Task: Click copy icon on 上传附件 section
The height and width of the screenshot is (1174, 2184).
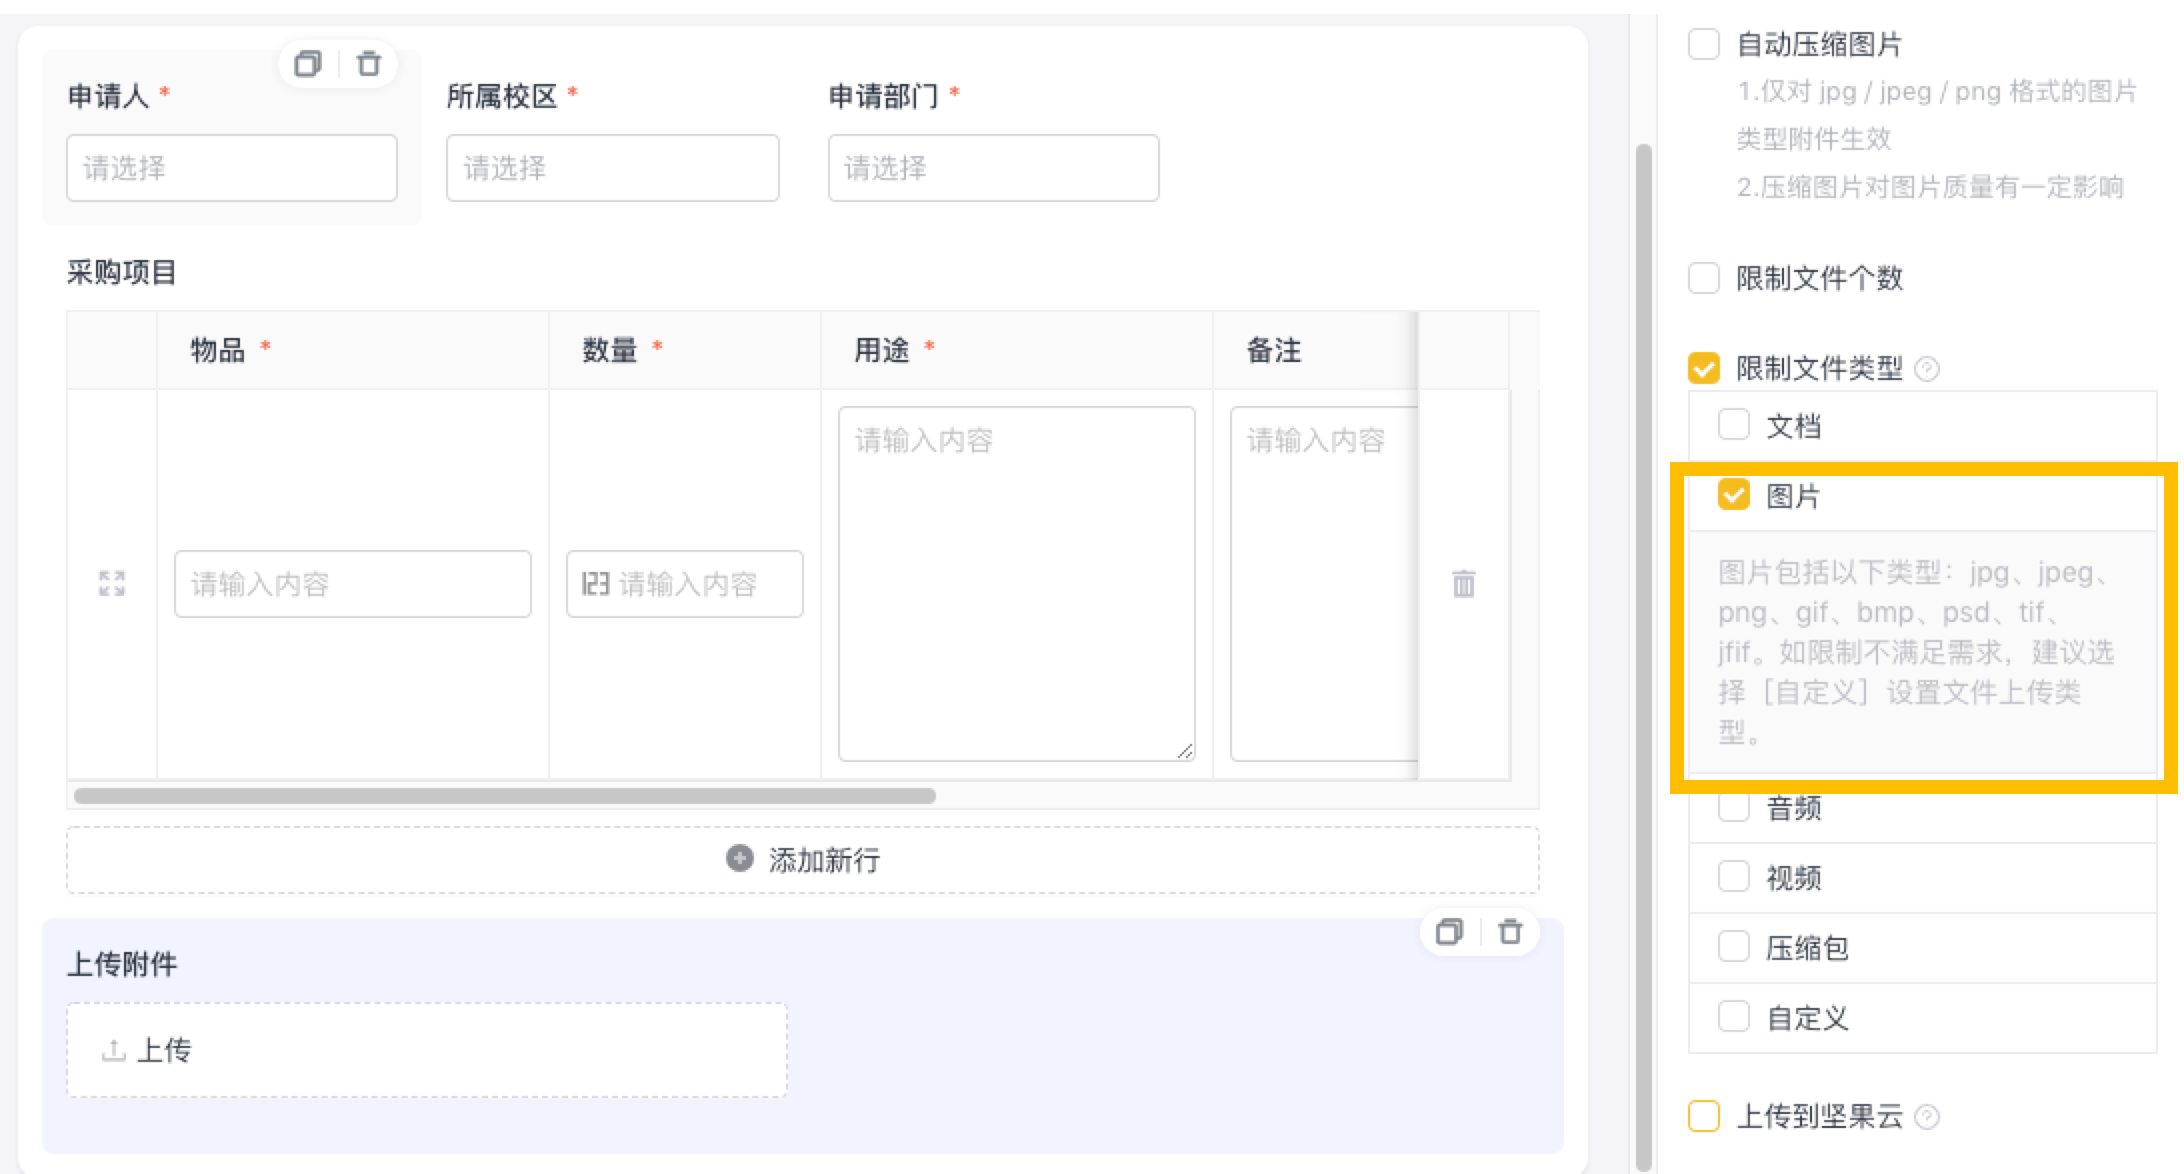Action: (1449, 932)
